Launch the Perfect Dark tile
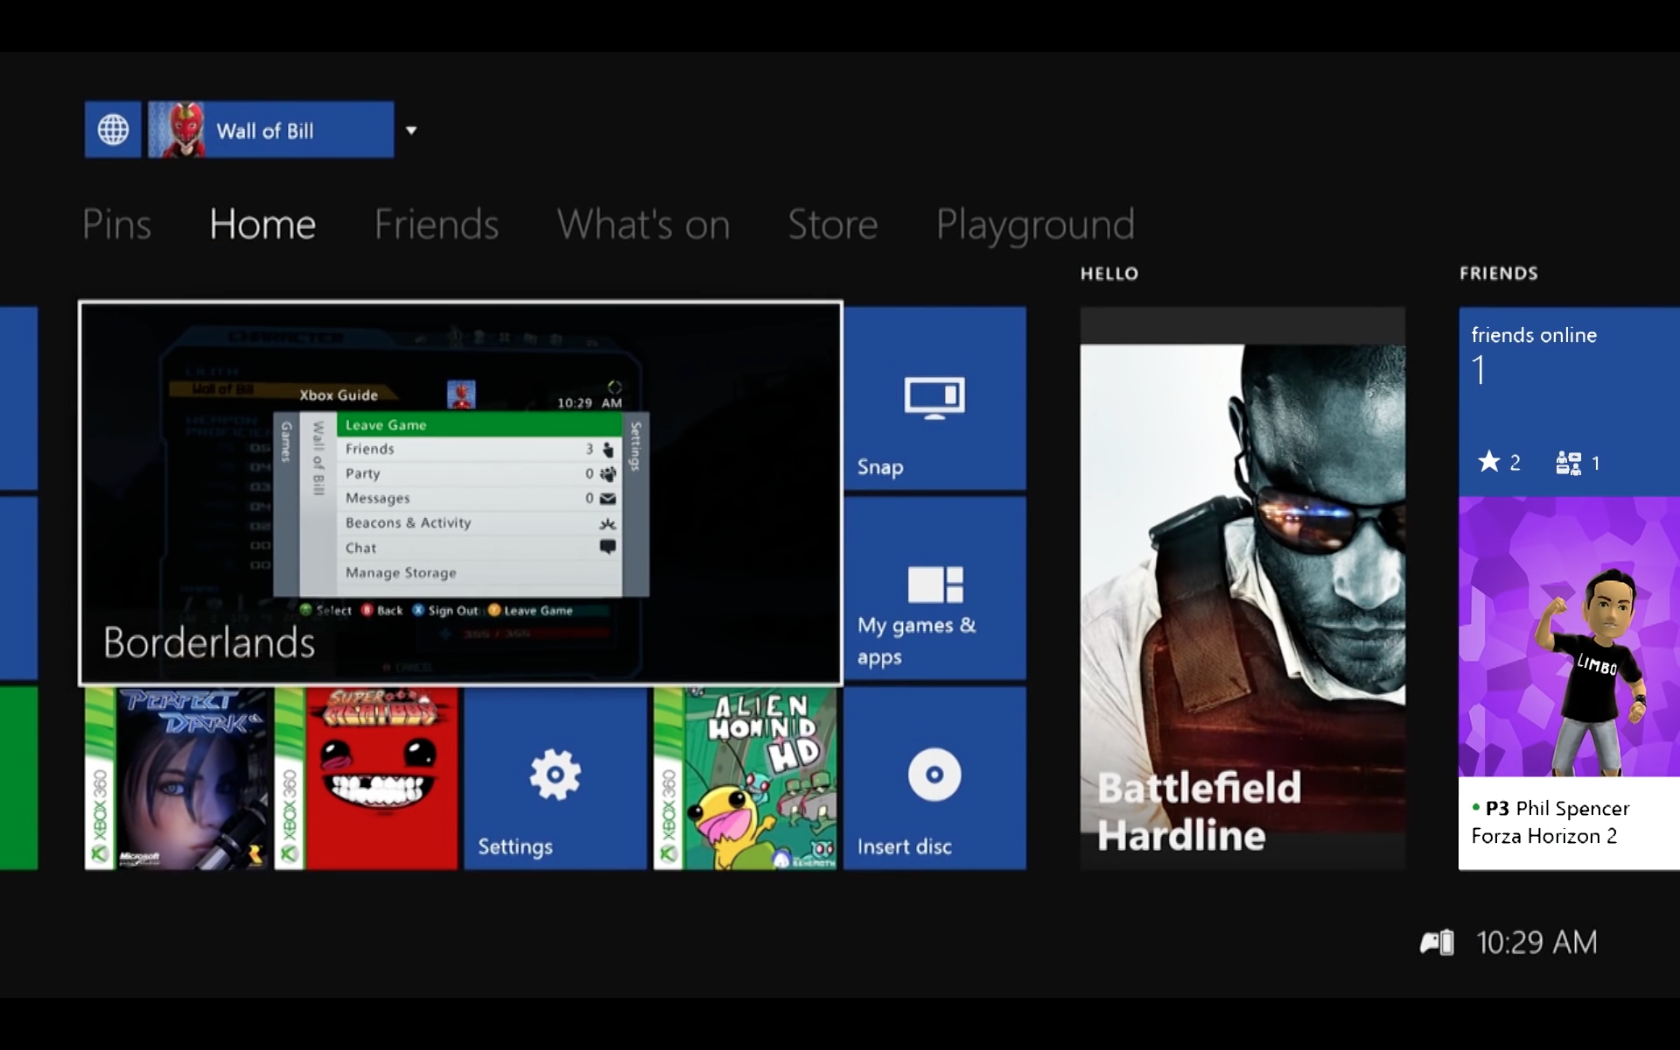The image size is (1680, 1050). click(177, 778)
